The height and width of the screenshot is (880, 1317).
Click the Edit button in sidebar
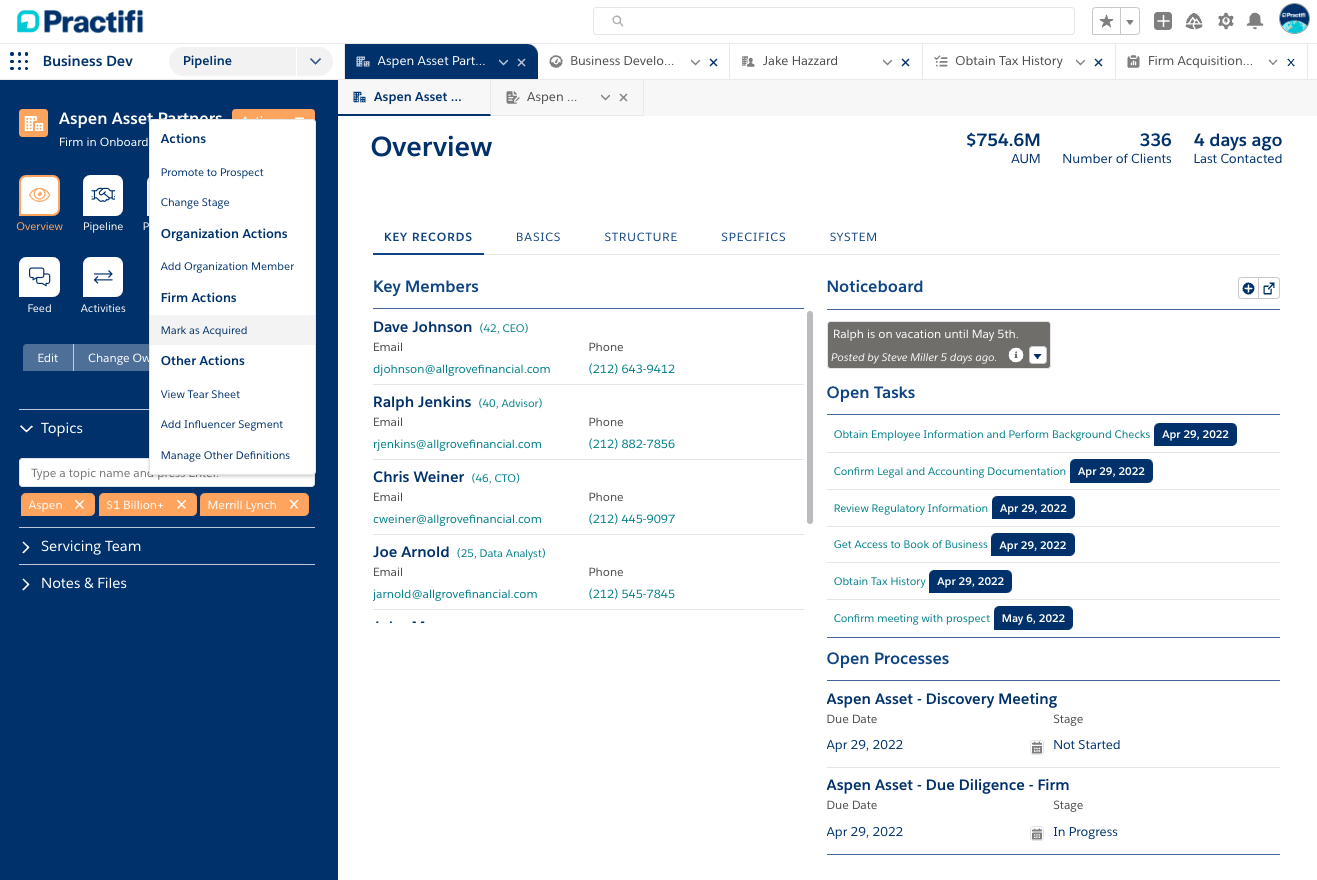(x=48, y=358)
